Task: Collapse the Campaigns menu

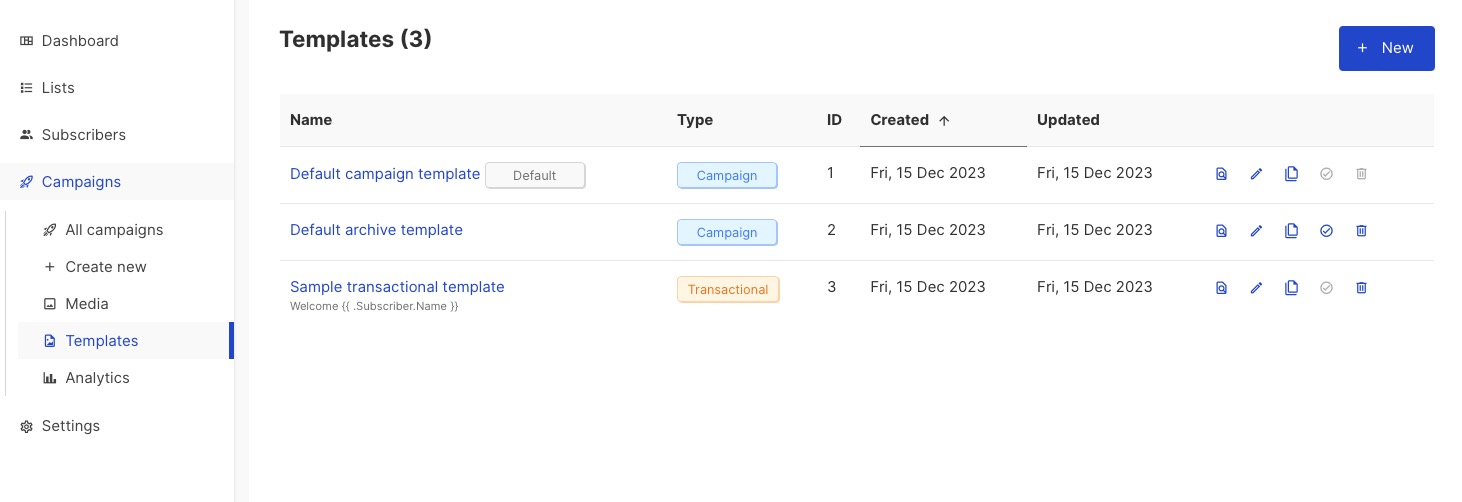Action: click(x=117, y=182)
